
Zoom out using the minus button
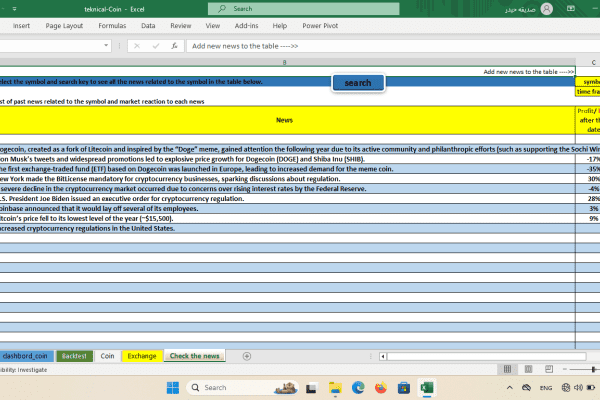tap(565, 369)
